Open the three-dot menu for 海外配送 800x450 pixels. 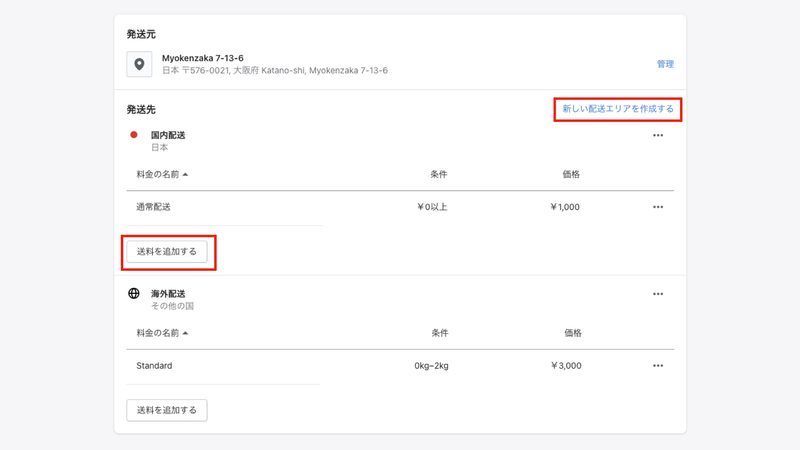pos(658,294)
